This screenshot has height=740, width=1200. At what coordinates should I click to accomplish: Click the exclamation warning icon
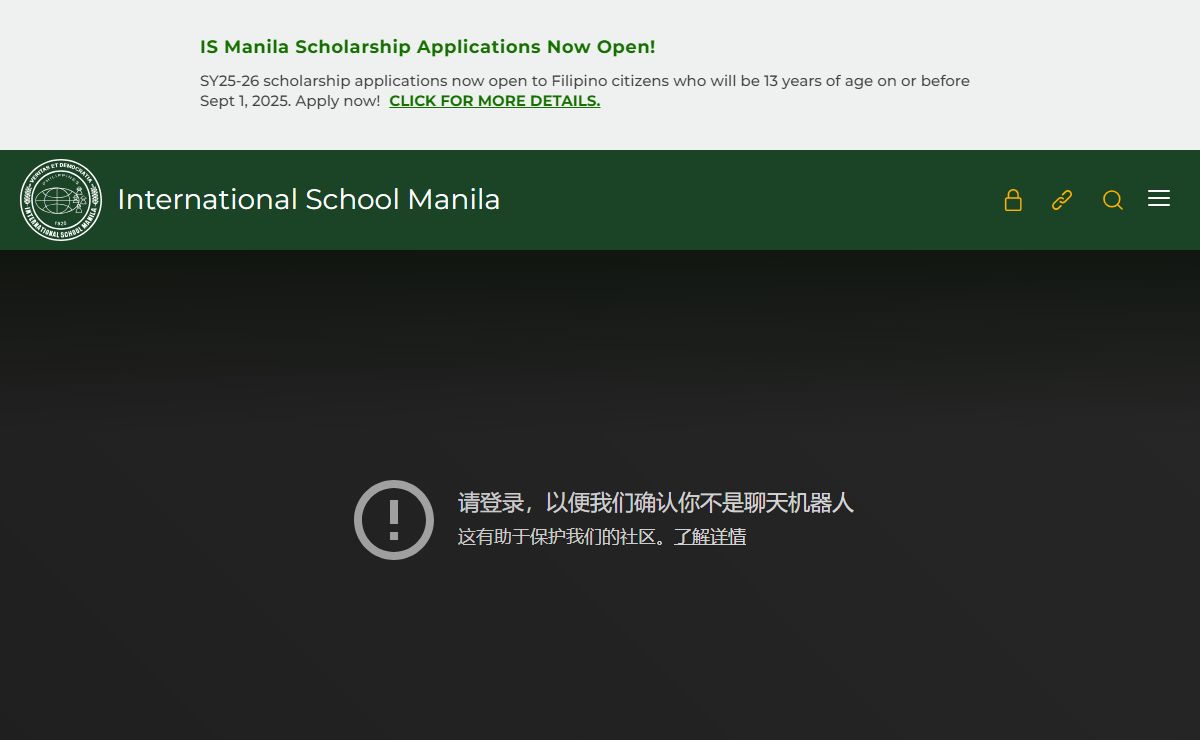394,520
